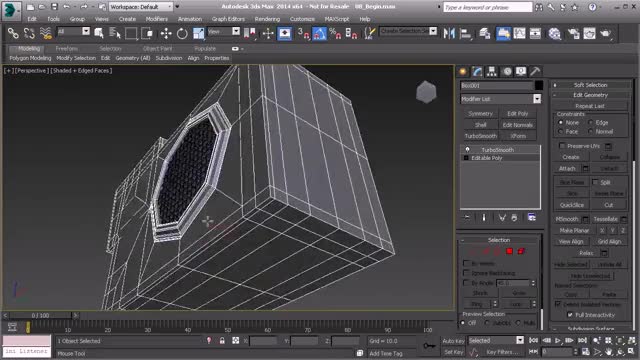
Task: Open the Motion command panel tab
Action: [507, 71]
